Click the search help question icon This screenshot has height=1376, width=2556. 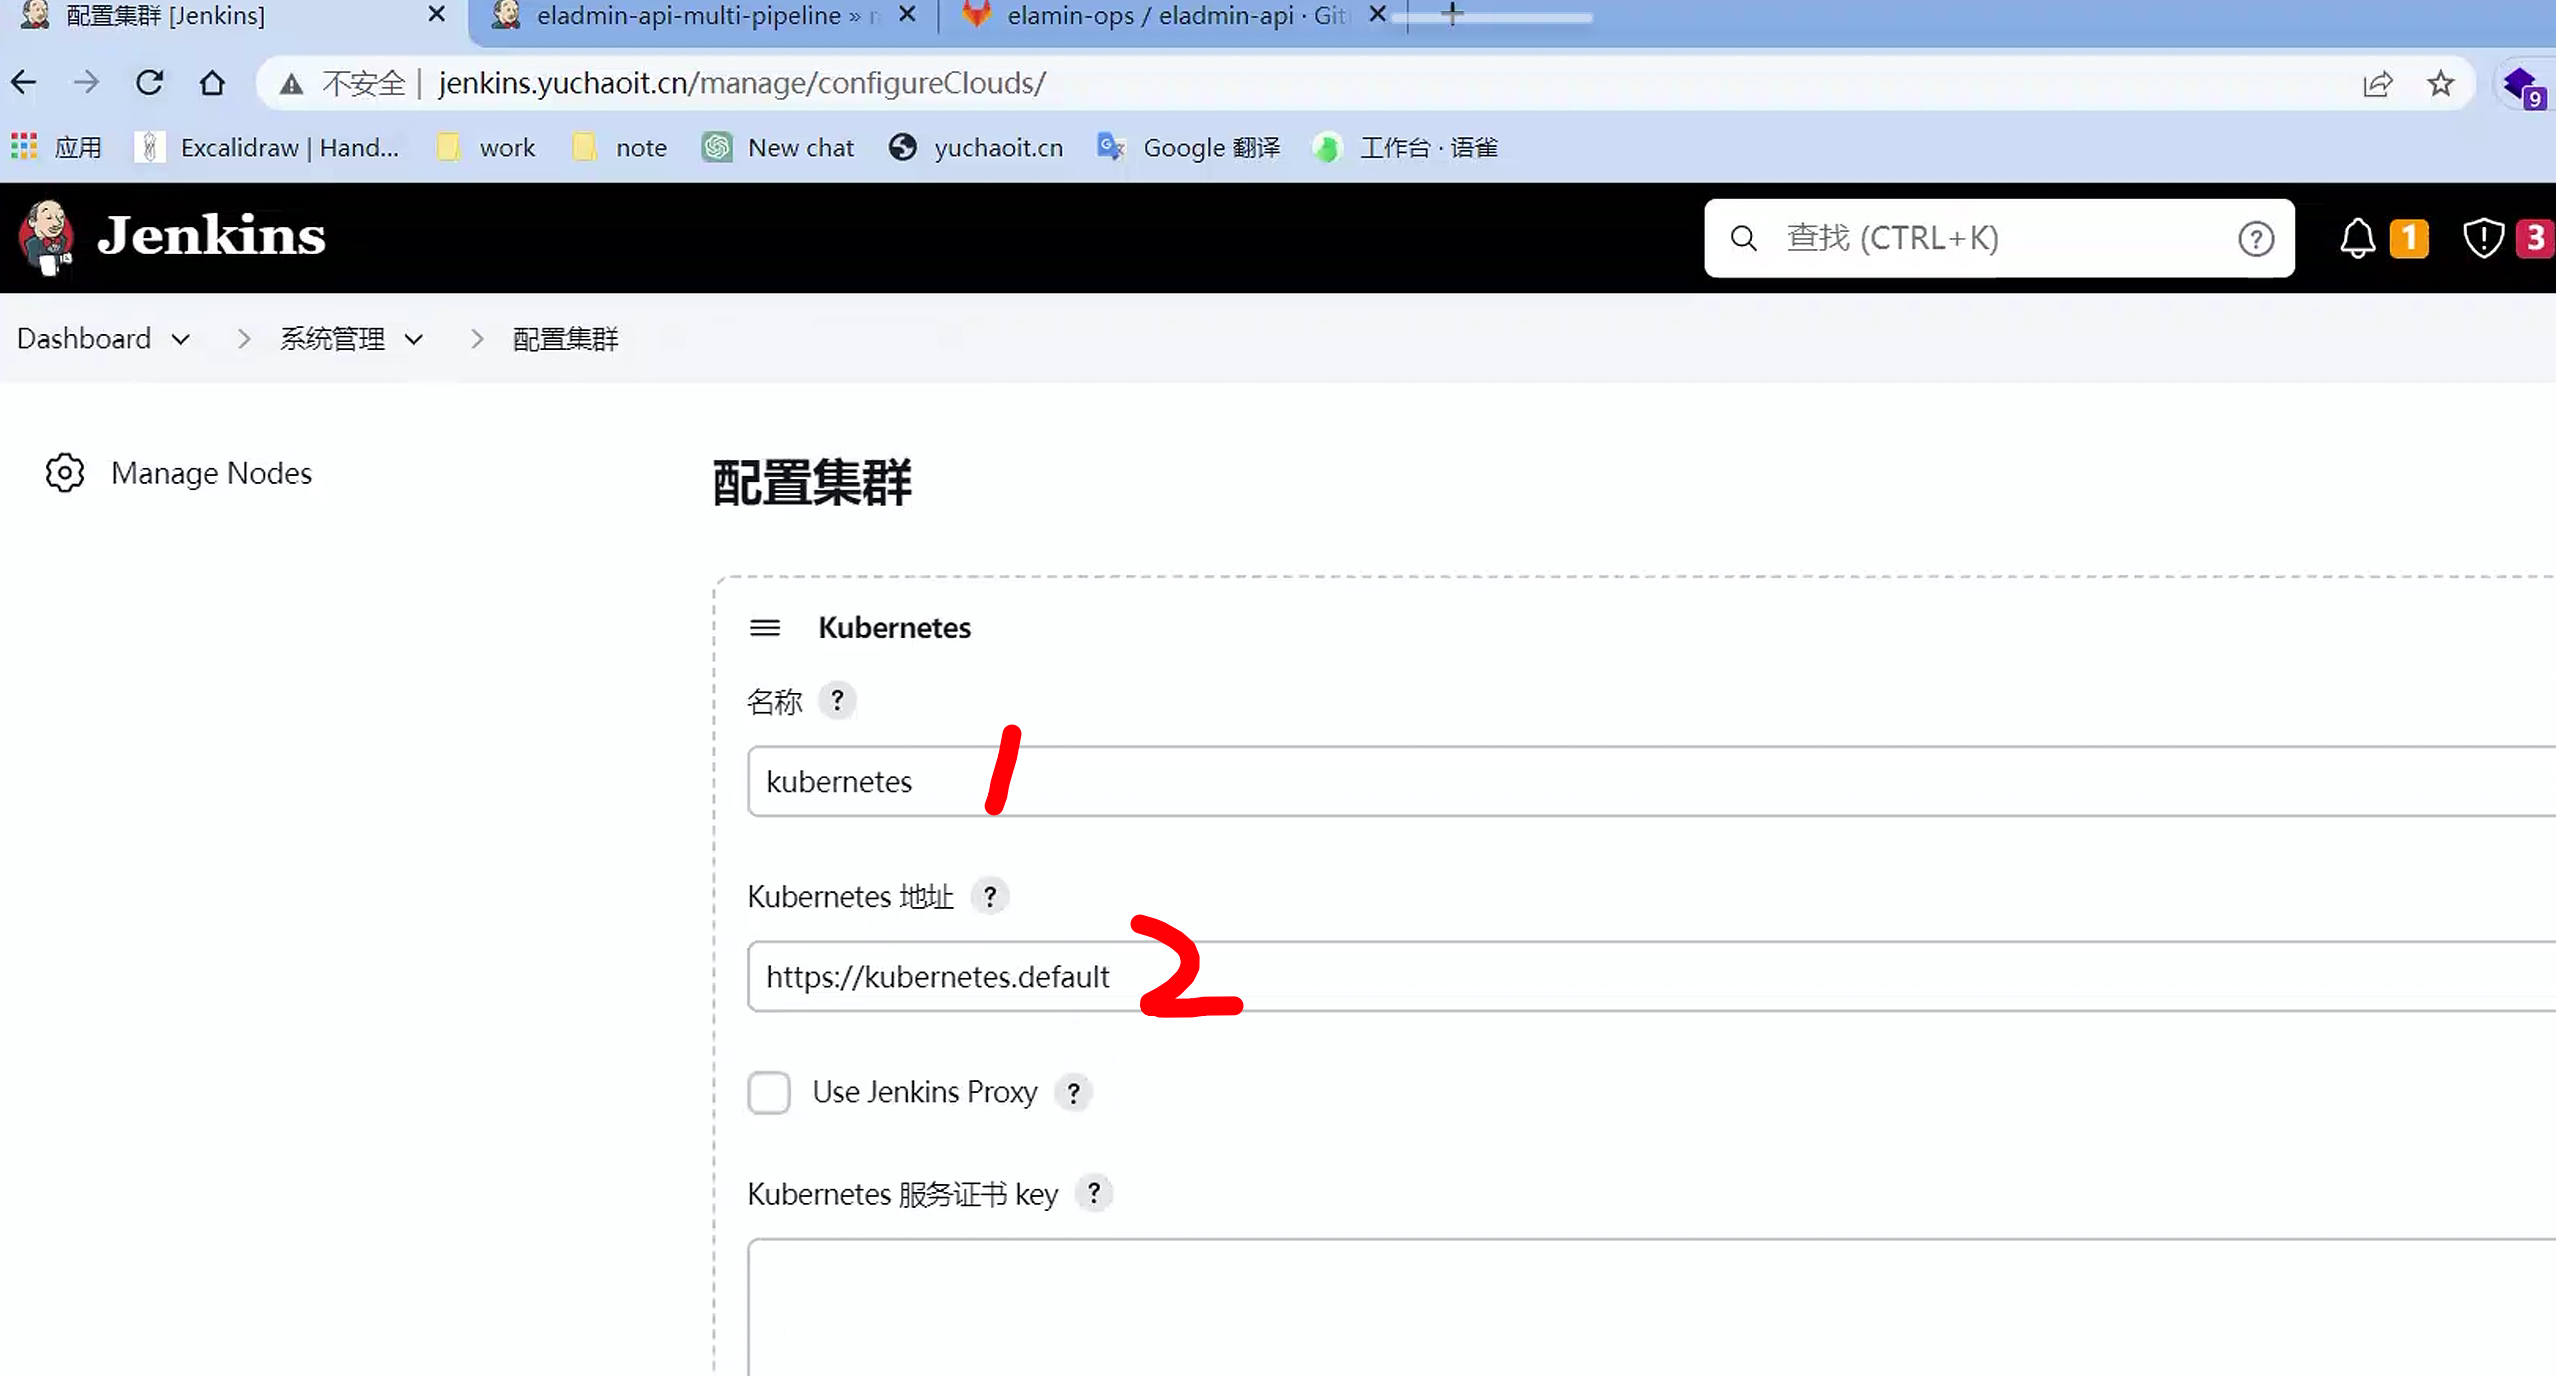click(2255, 239)
